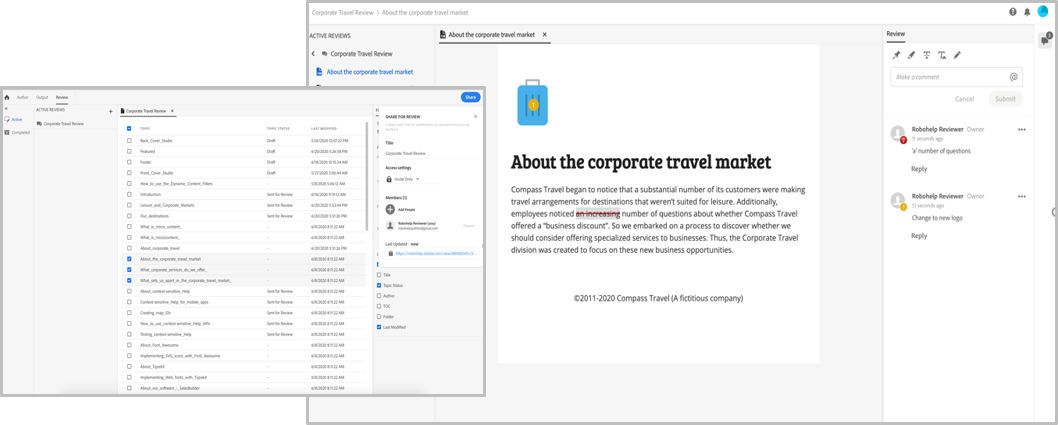Click the Last Modified column header
The image size is (1058, 425).
coord(323,128)
